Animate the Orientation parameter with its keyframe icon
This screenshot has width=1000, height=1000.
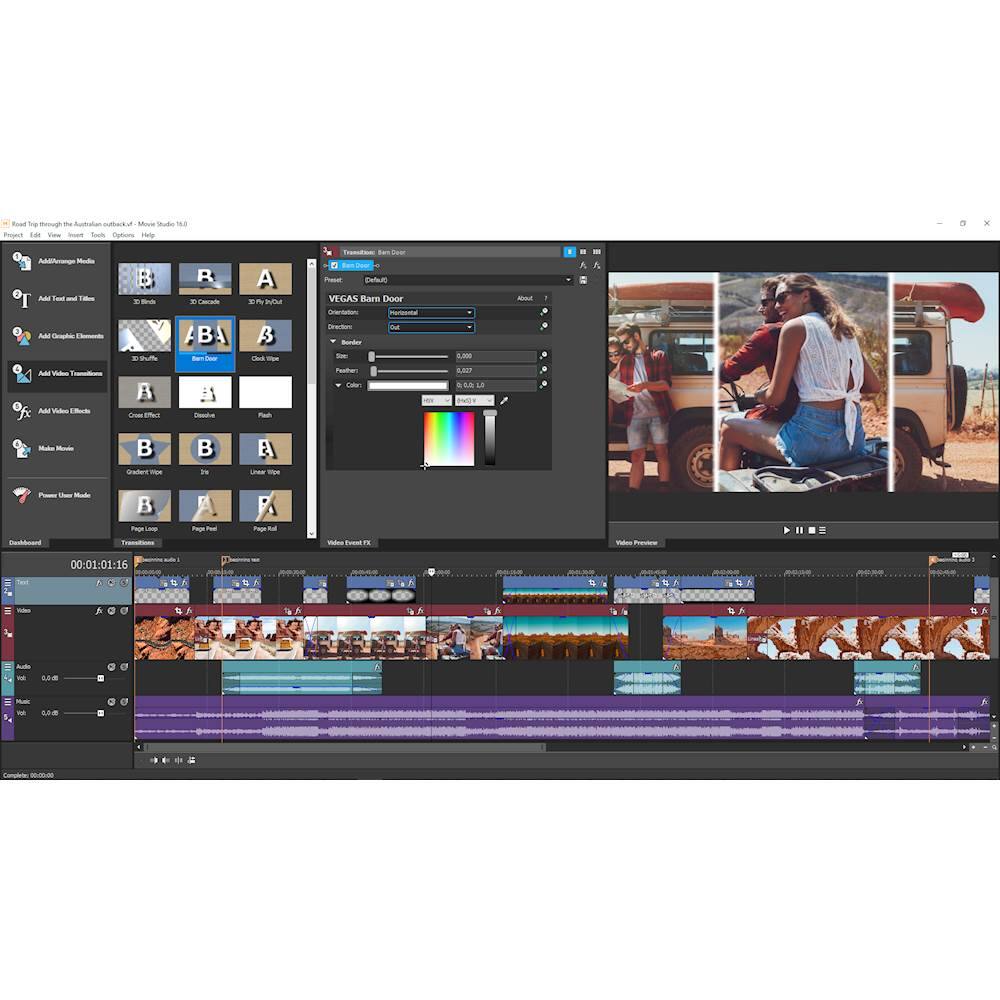pos(544,312)
